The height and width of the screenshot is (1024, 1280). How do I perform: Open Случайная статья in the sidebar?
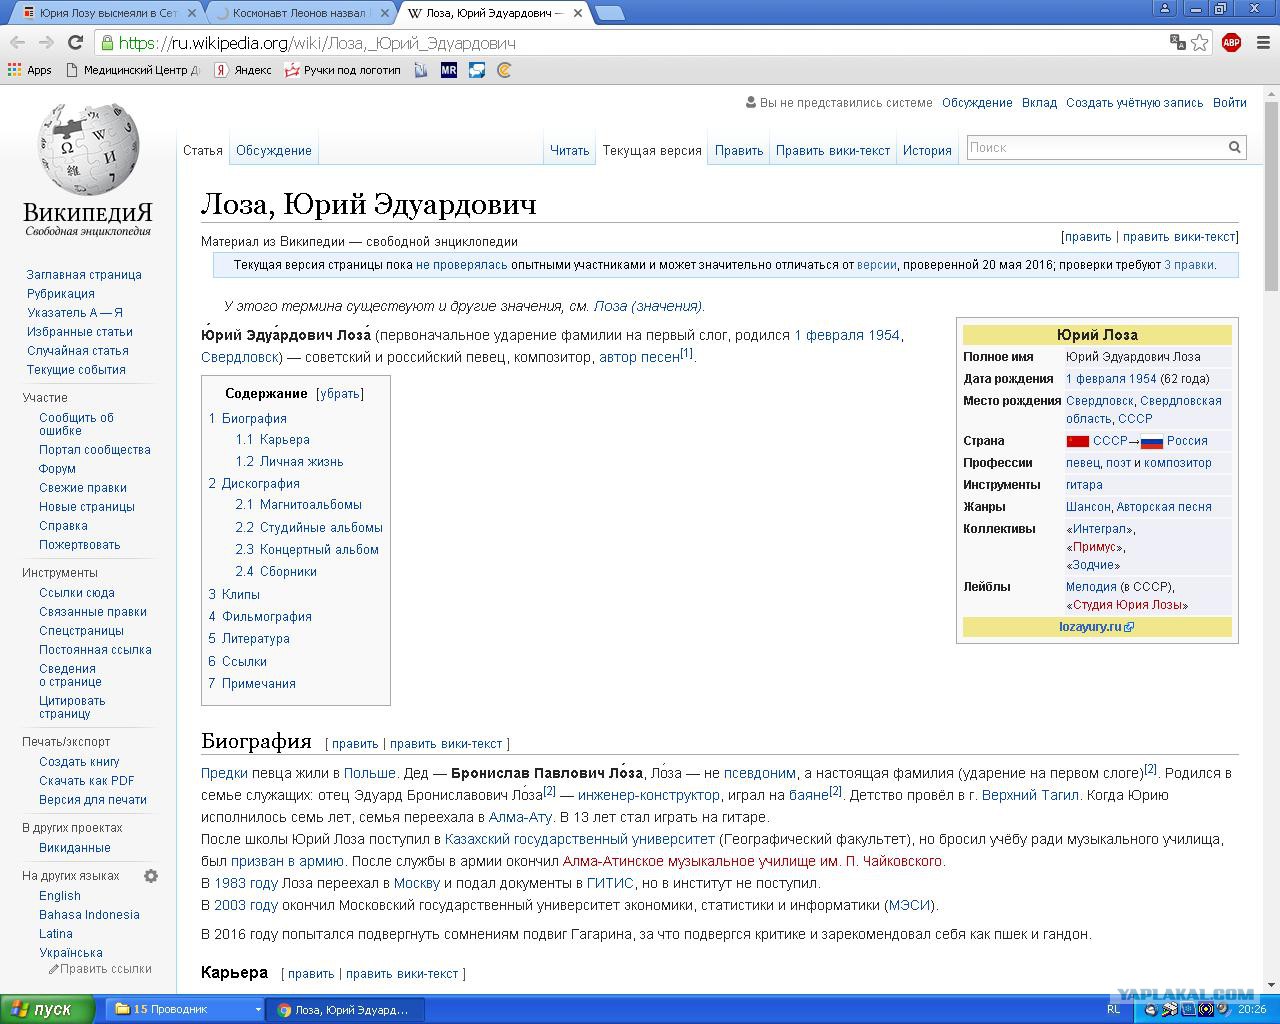(78, 351)
